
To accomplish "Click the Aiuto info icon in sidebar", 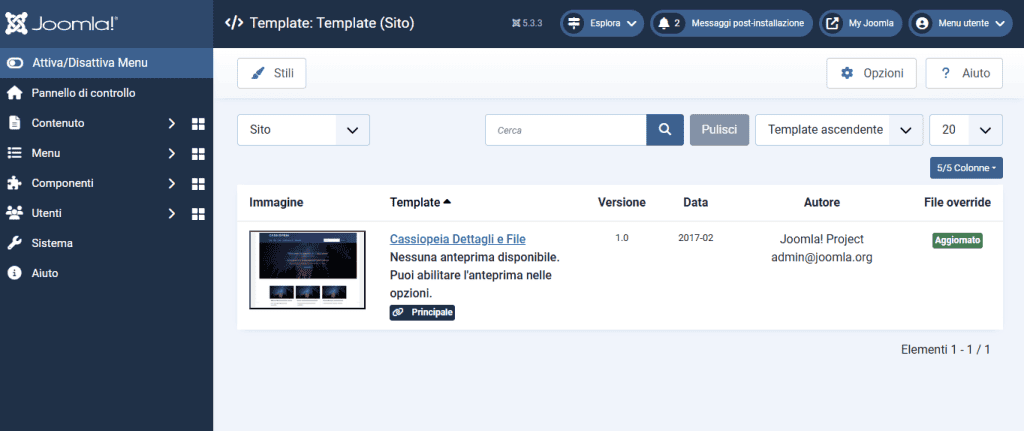I will coord(14,273).
